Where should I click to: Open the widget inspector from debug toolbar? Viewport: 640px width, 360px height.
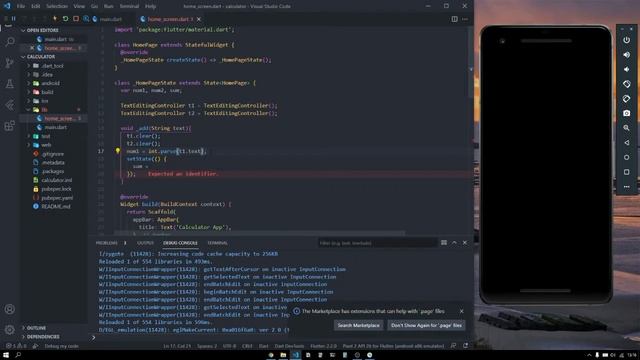pyautogui.click(x=86, y=19)
